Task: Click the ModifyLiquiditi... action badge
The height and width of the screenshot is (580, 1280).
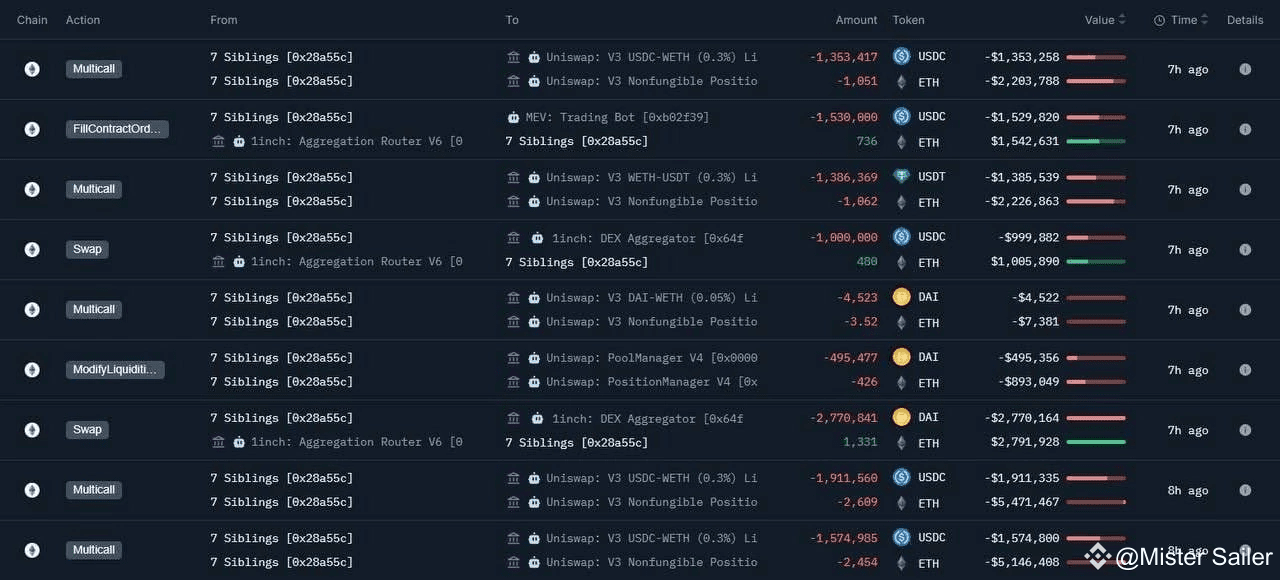Action: click(x=115, y=370)
